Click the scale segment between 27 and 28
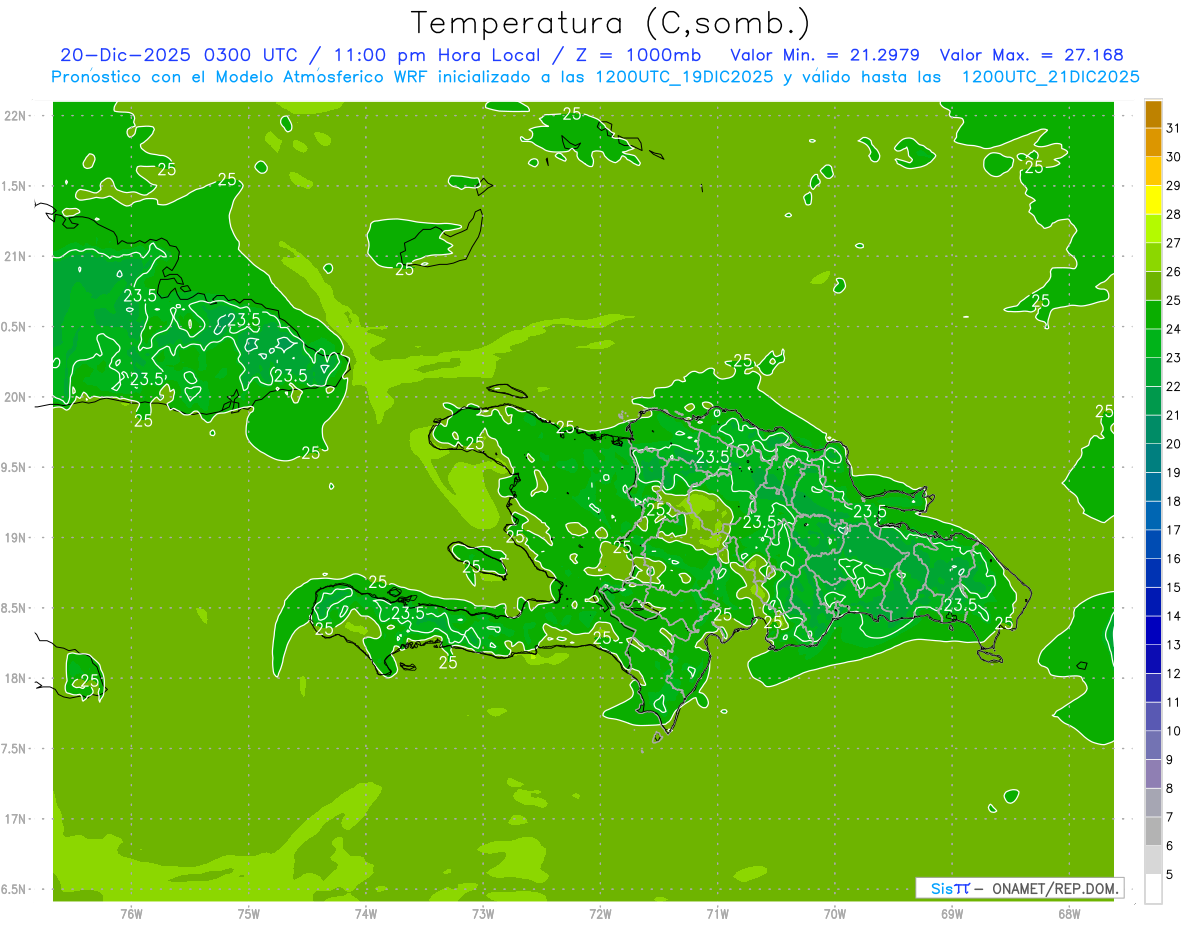1200x927 pixels. click(1153, 228)
